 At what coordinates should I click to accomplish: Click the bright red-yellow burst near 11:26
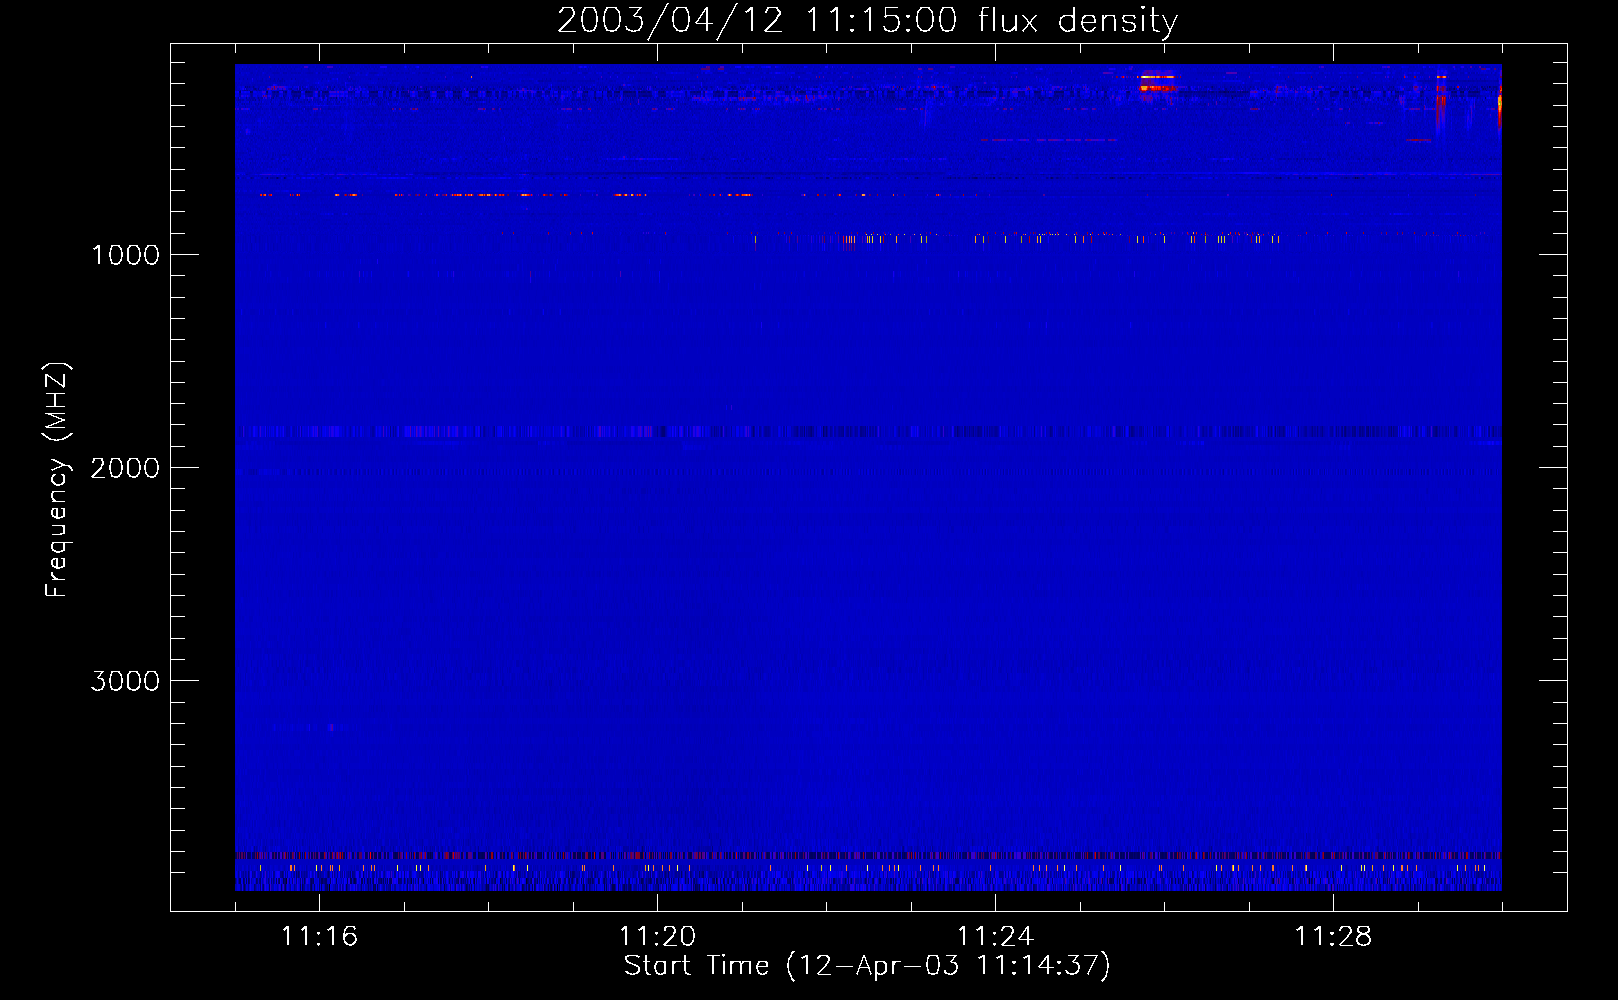pyautogui.click(x=1157, y=83)
